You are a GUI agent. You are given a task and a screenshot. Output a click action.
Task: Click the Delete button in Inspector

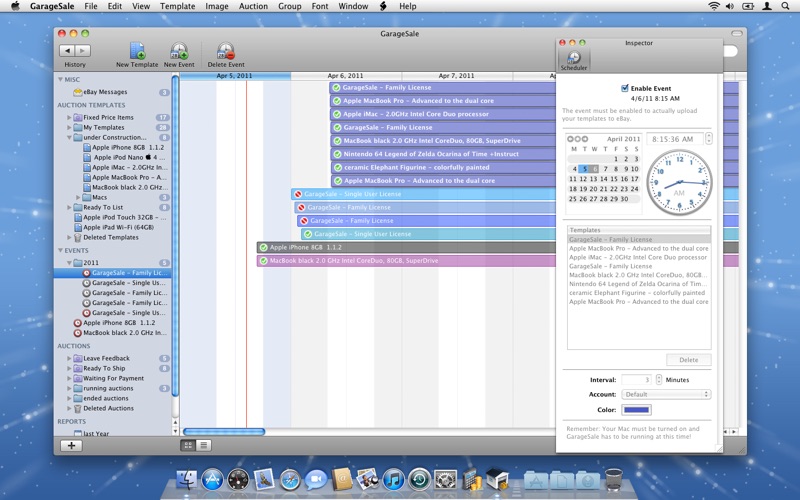coord(689,360)
